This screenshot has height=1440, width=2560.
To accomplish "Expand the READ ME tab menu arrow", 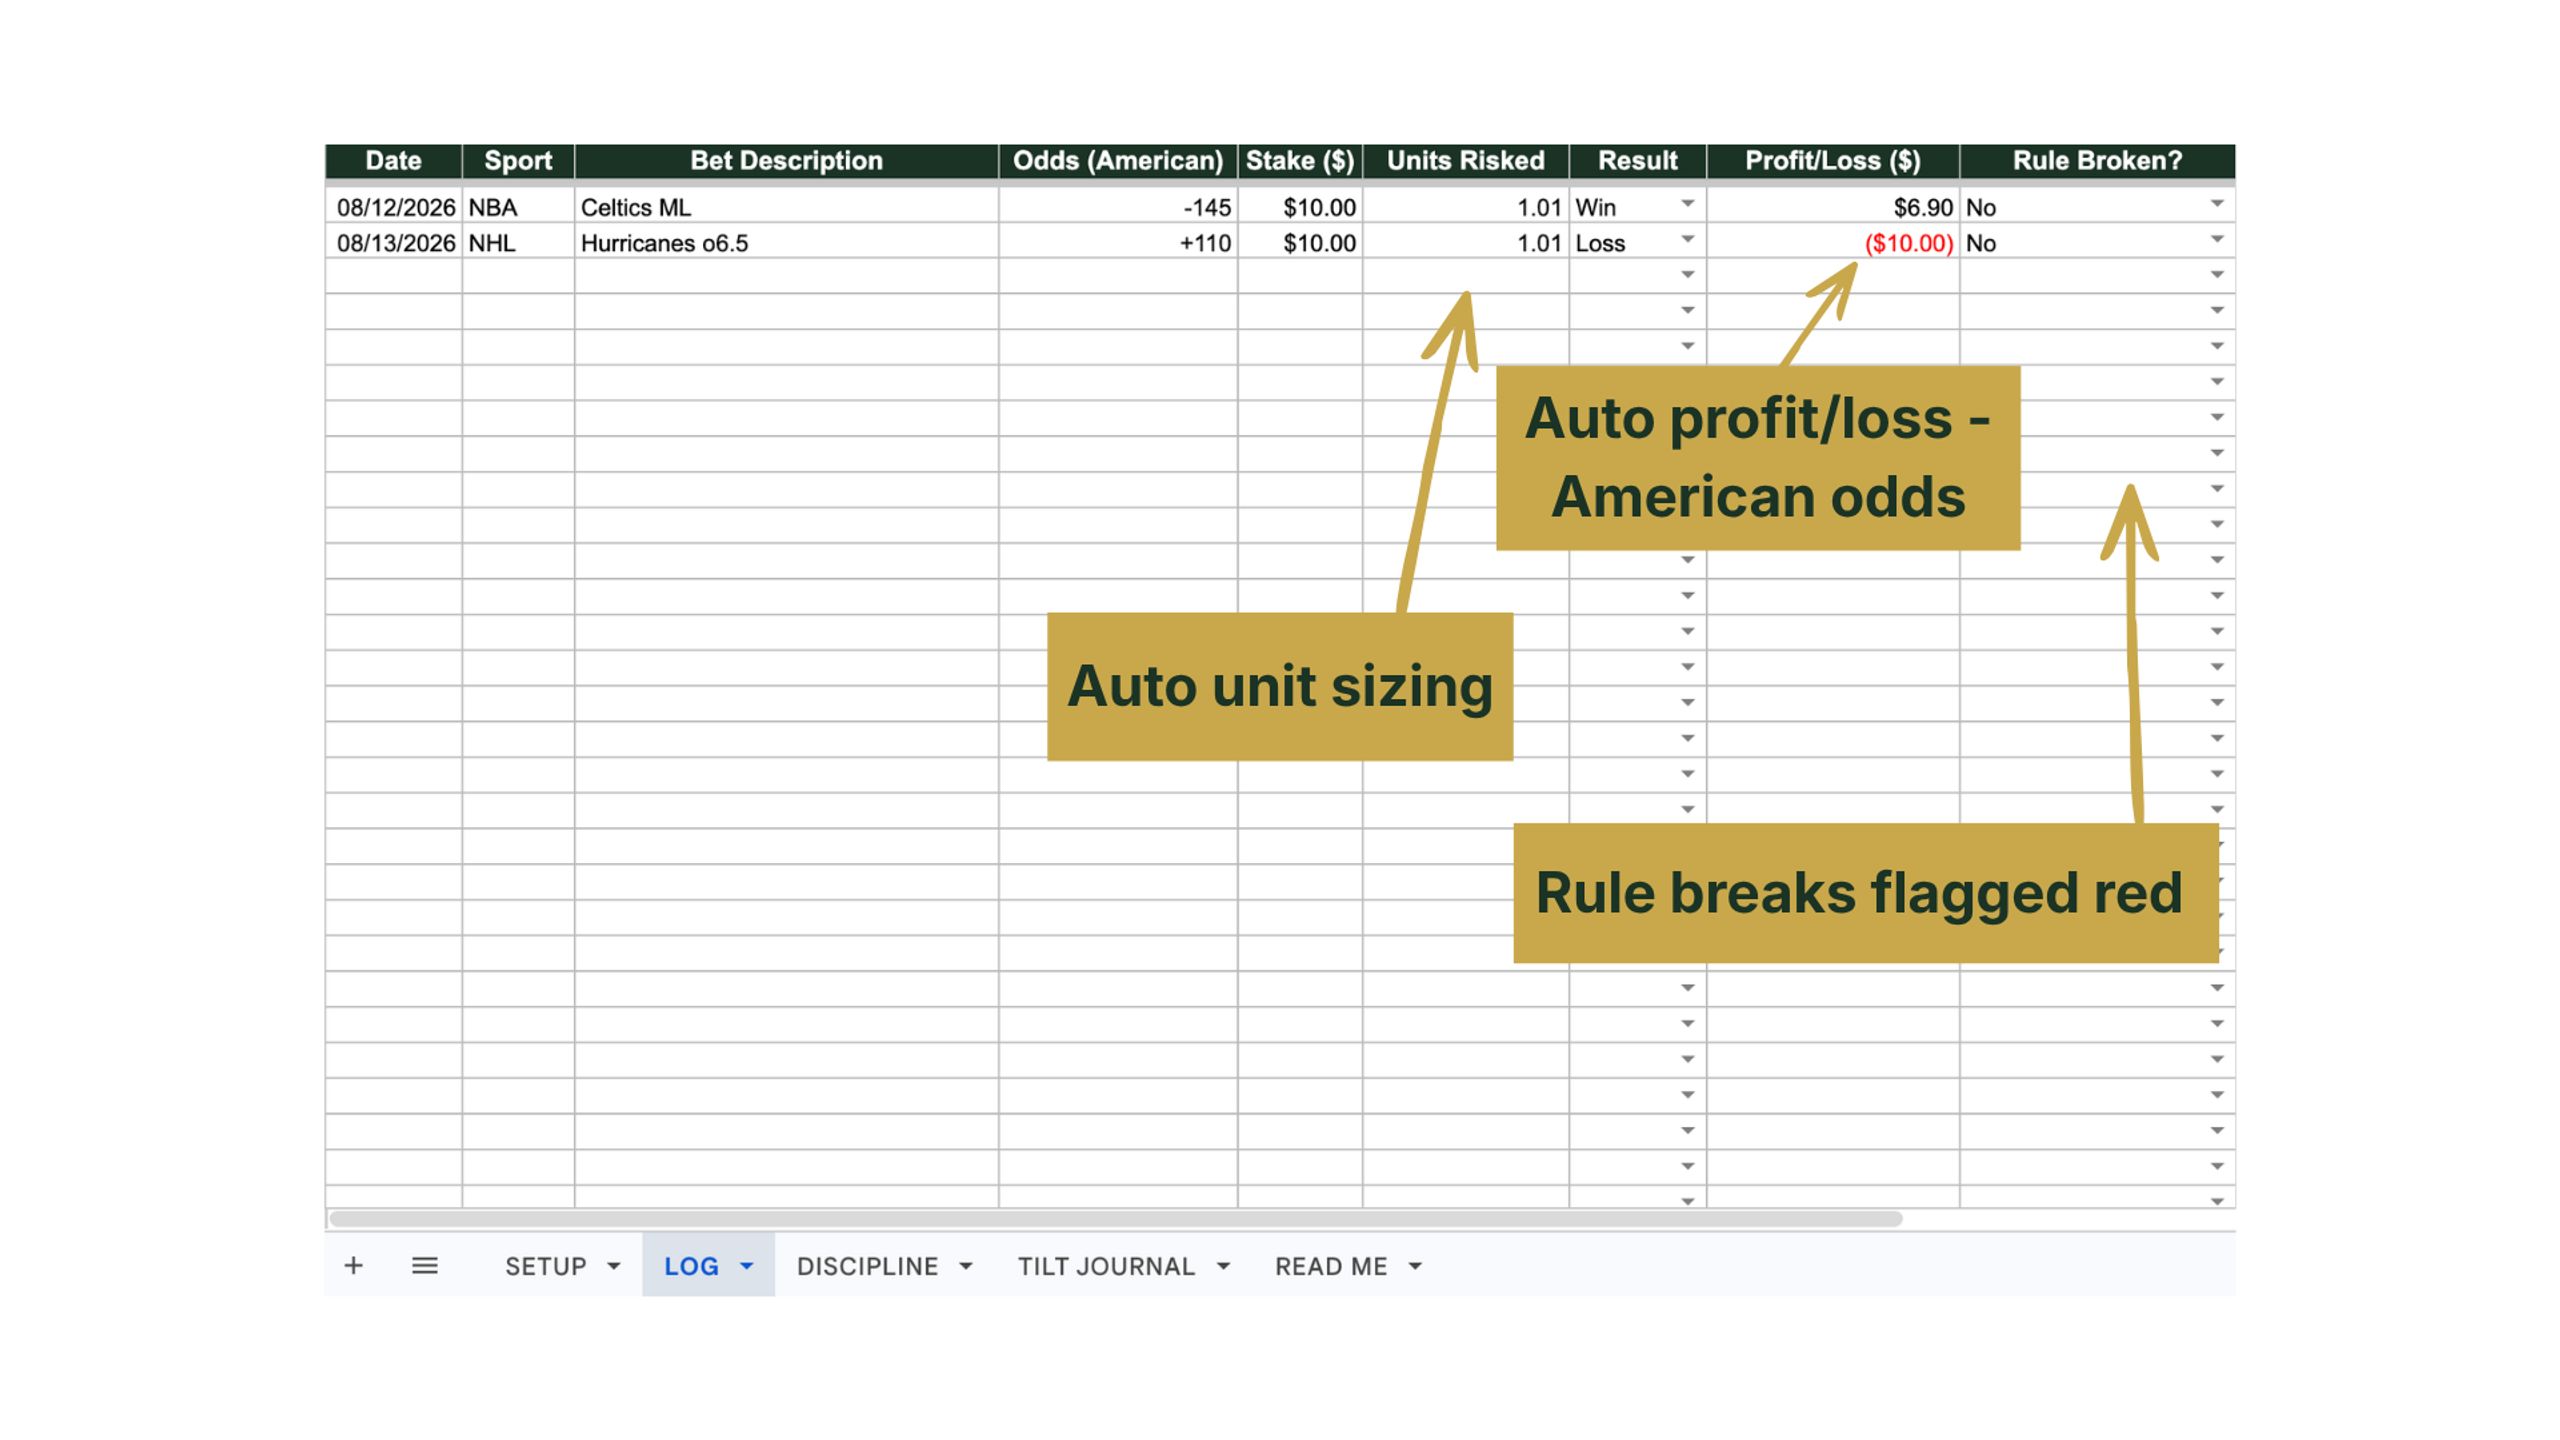I will pos(1415,1266).
